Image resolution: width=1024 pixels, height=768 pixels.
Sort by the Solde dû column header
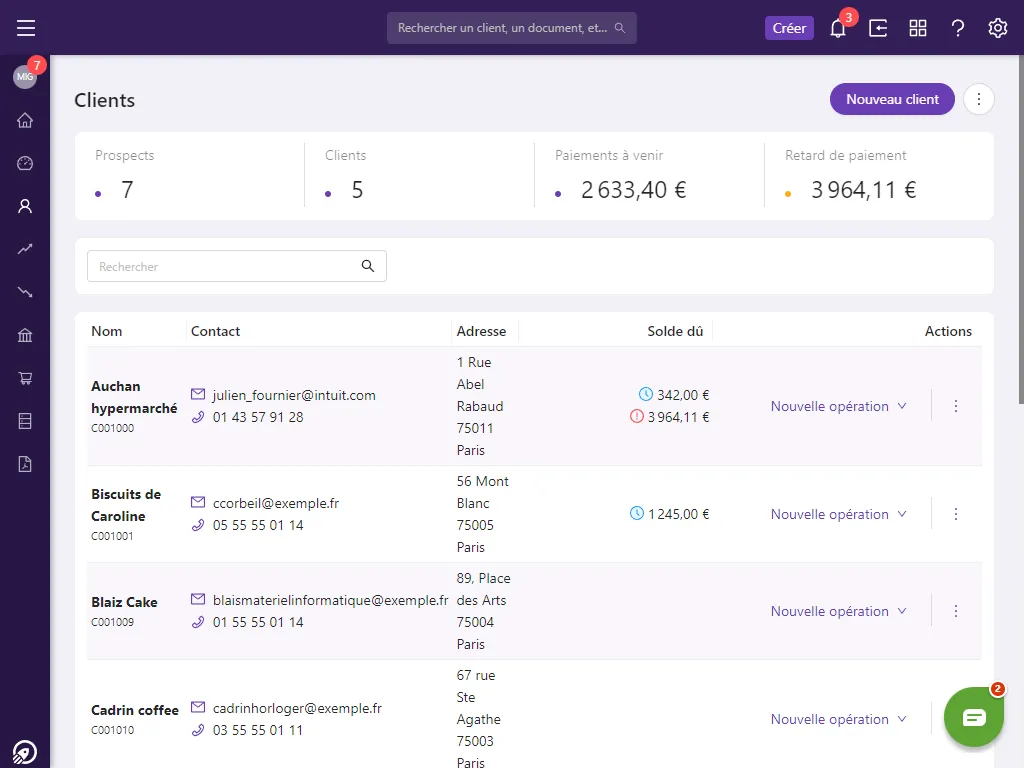[675, 331]
